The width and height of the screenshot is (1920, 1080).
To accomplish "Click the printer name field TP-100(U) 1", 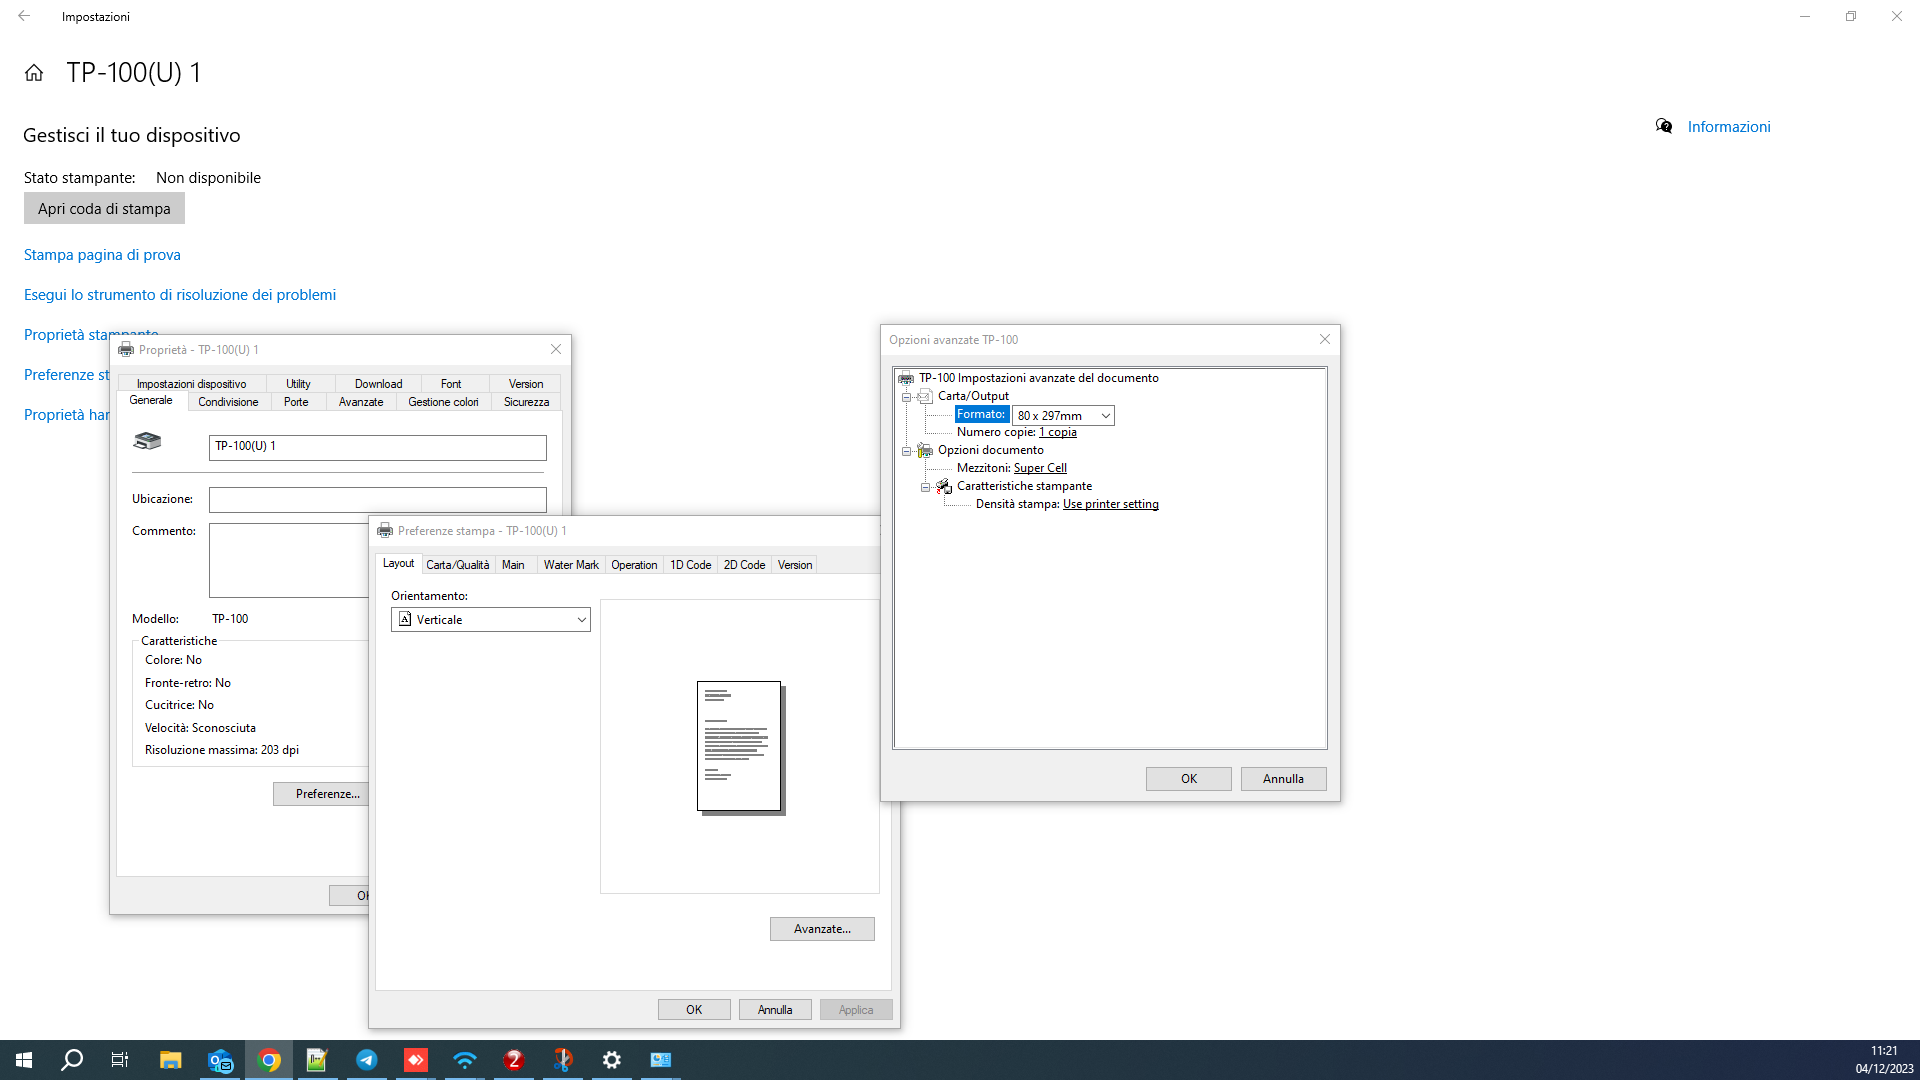I will (x=378, y=447).
